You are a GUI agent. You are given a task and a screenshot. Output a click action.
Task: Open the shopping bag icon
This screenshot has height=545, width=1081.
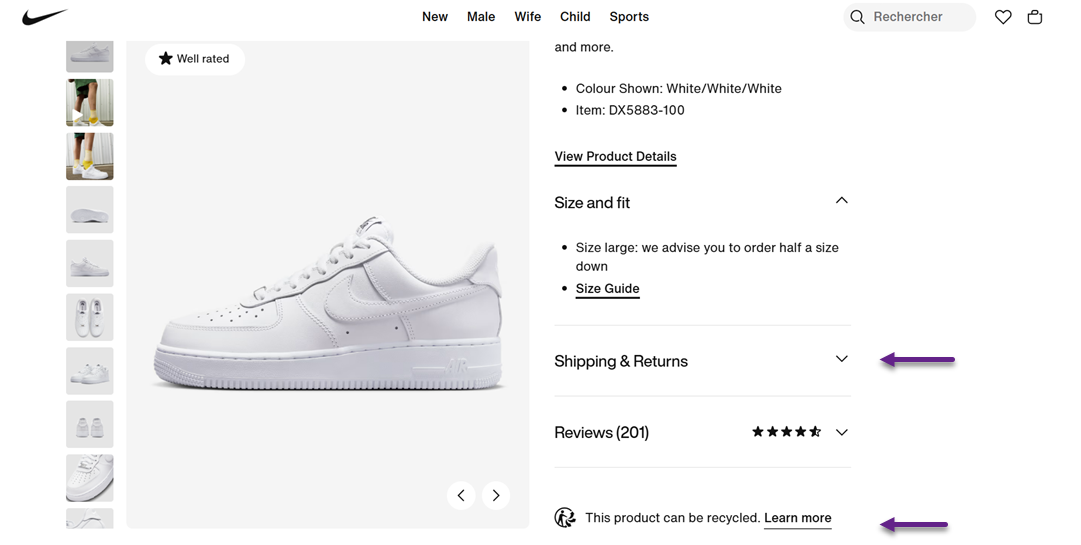1035,17
